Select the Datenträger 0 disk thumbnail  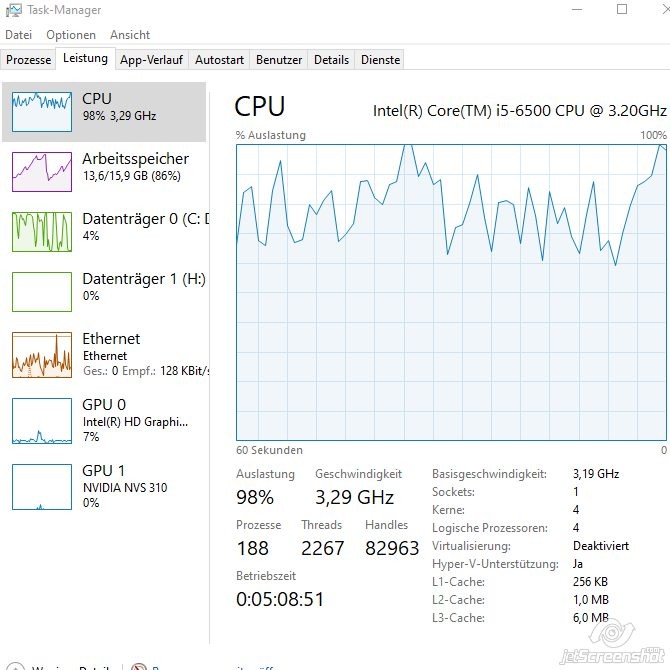click(x=42, y=231)
